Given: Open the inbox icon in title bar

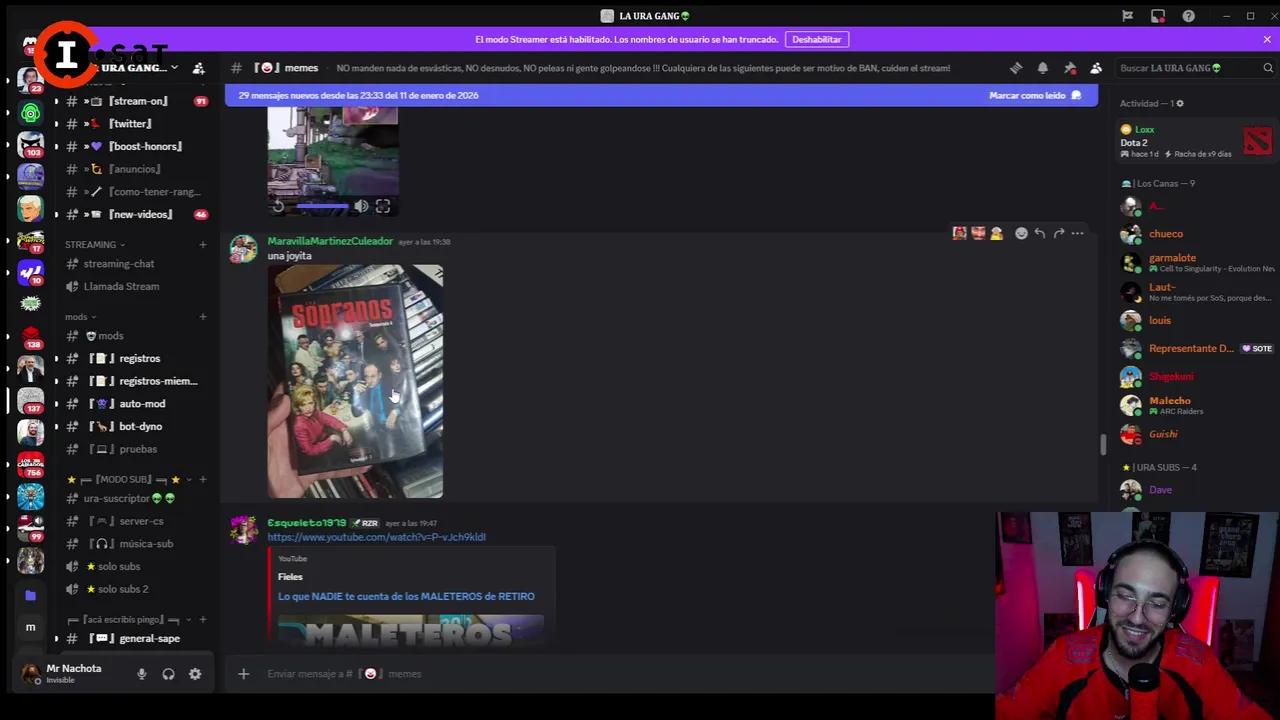Looking at the screenshot, I should [1158, 16].
